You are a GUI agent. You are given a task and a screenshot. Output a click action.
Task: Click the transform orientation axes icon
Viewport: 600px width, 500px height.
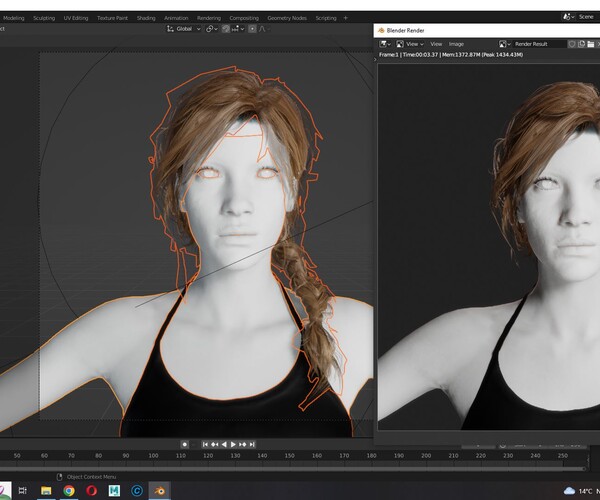tap(170, 29)
